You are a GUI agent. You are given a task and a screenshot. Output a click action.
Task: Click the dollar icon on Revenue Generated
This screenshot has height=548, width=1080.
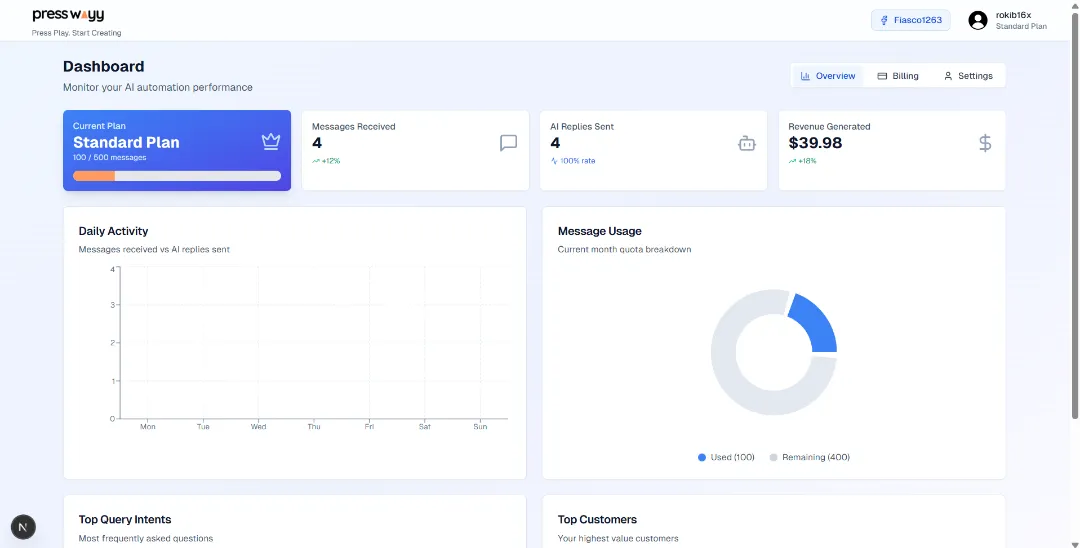985,143
